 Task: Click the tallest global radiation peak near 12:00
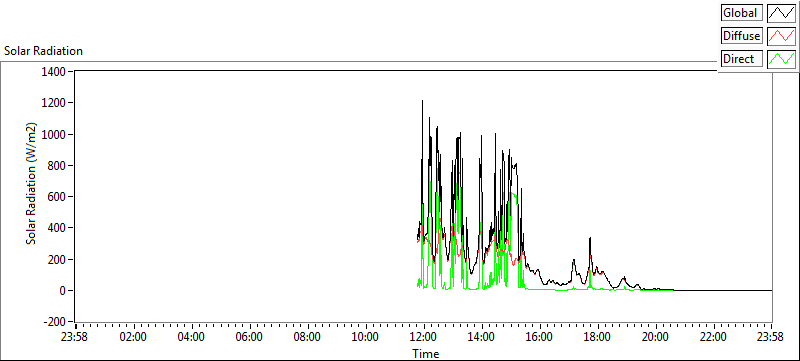click(422, 101)
